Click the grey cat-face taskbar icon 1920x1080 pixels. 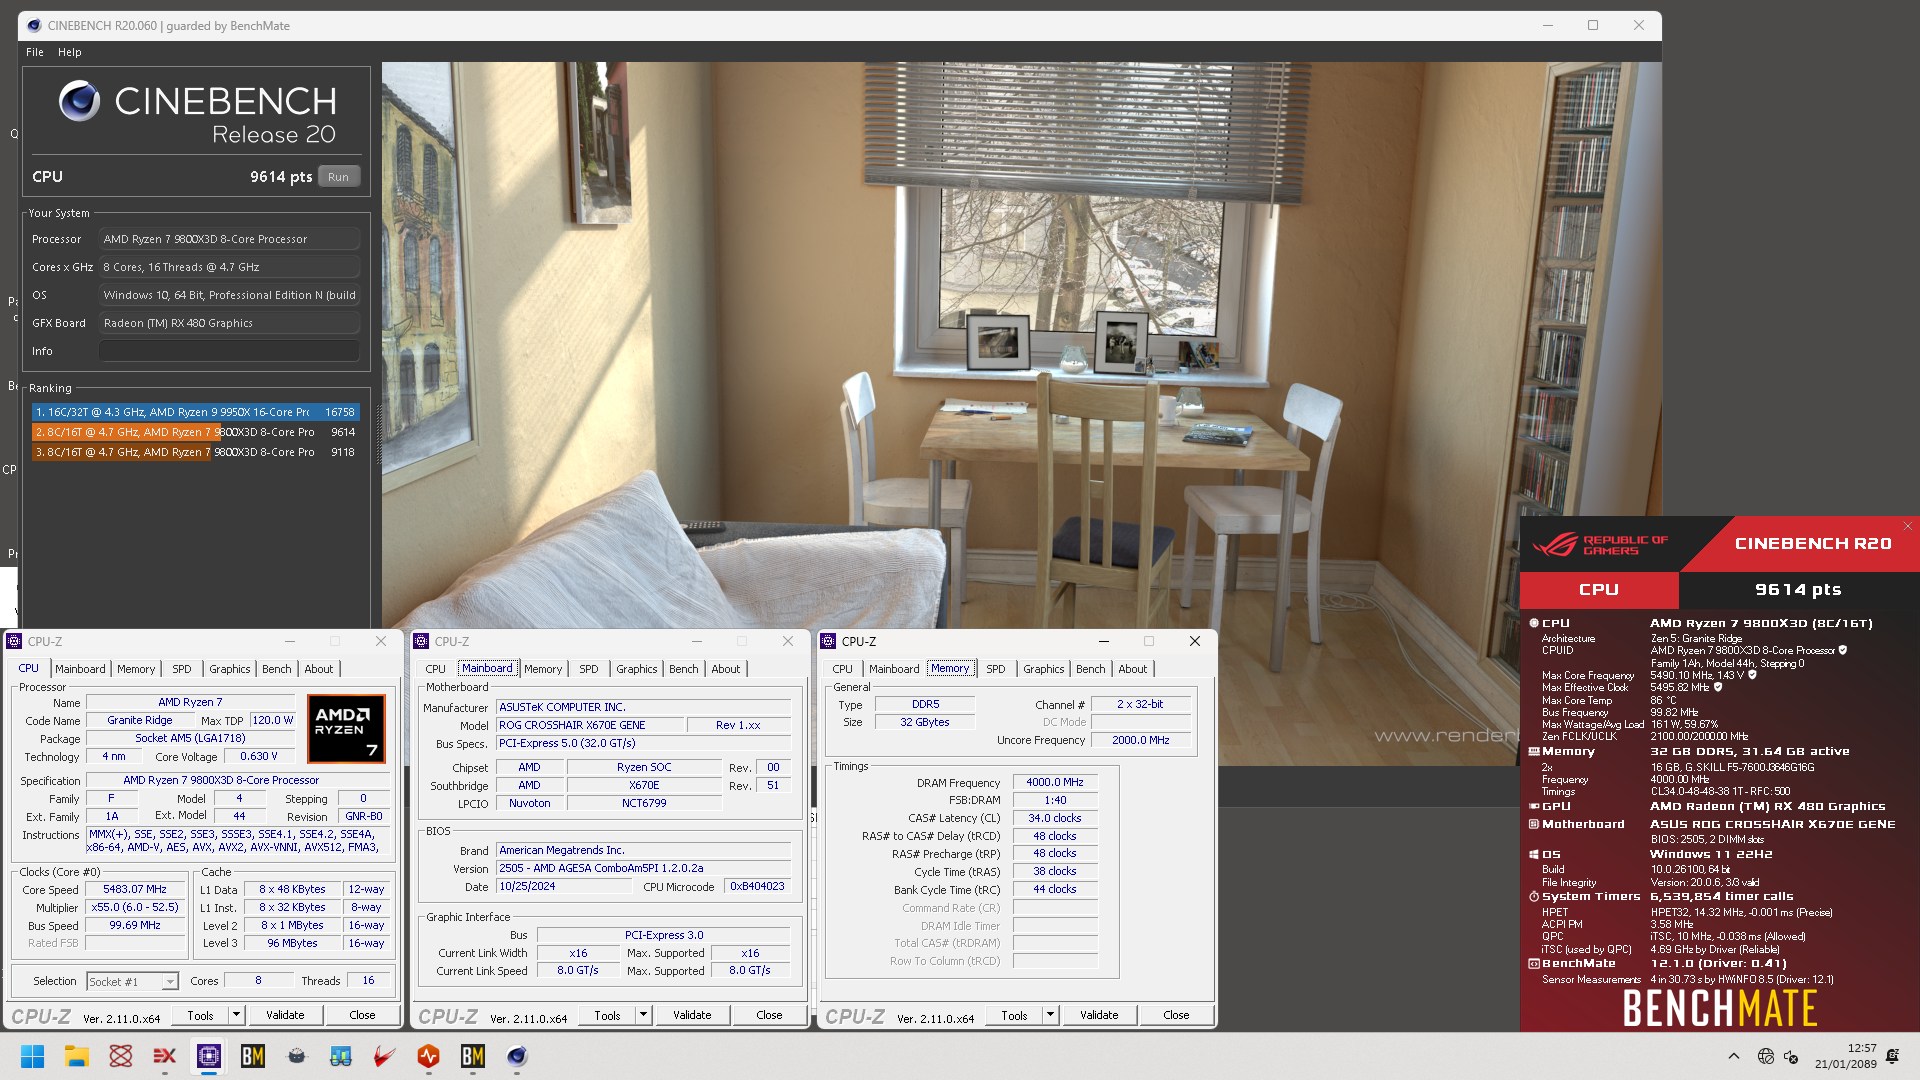[297, 1056]
